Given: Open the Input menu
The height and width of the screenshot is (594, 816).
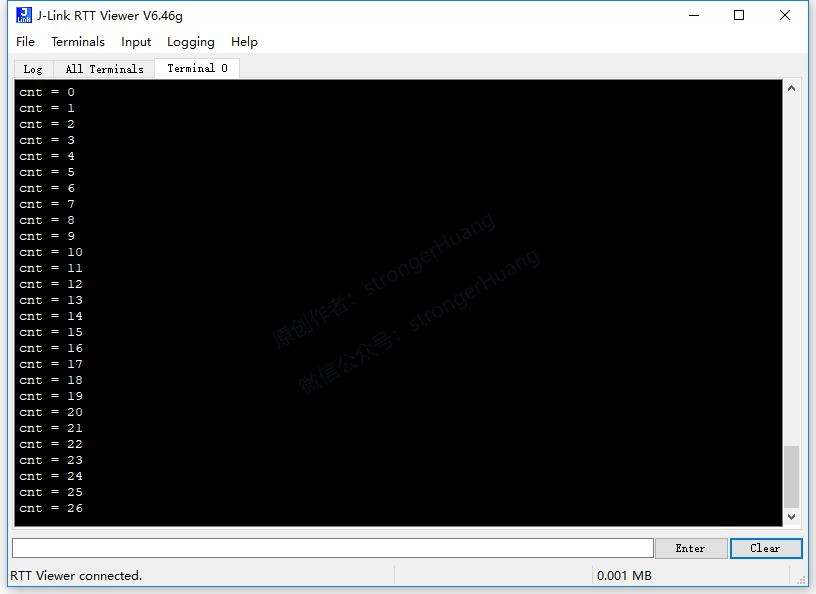Looking at the screenshot, I should [136, 42].
